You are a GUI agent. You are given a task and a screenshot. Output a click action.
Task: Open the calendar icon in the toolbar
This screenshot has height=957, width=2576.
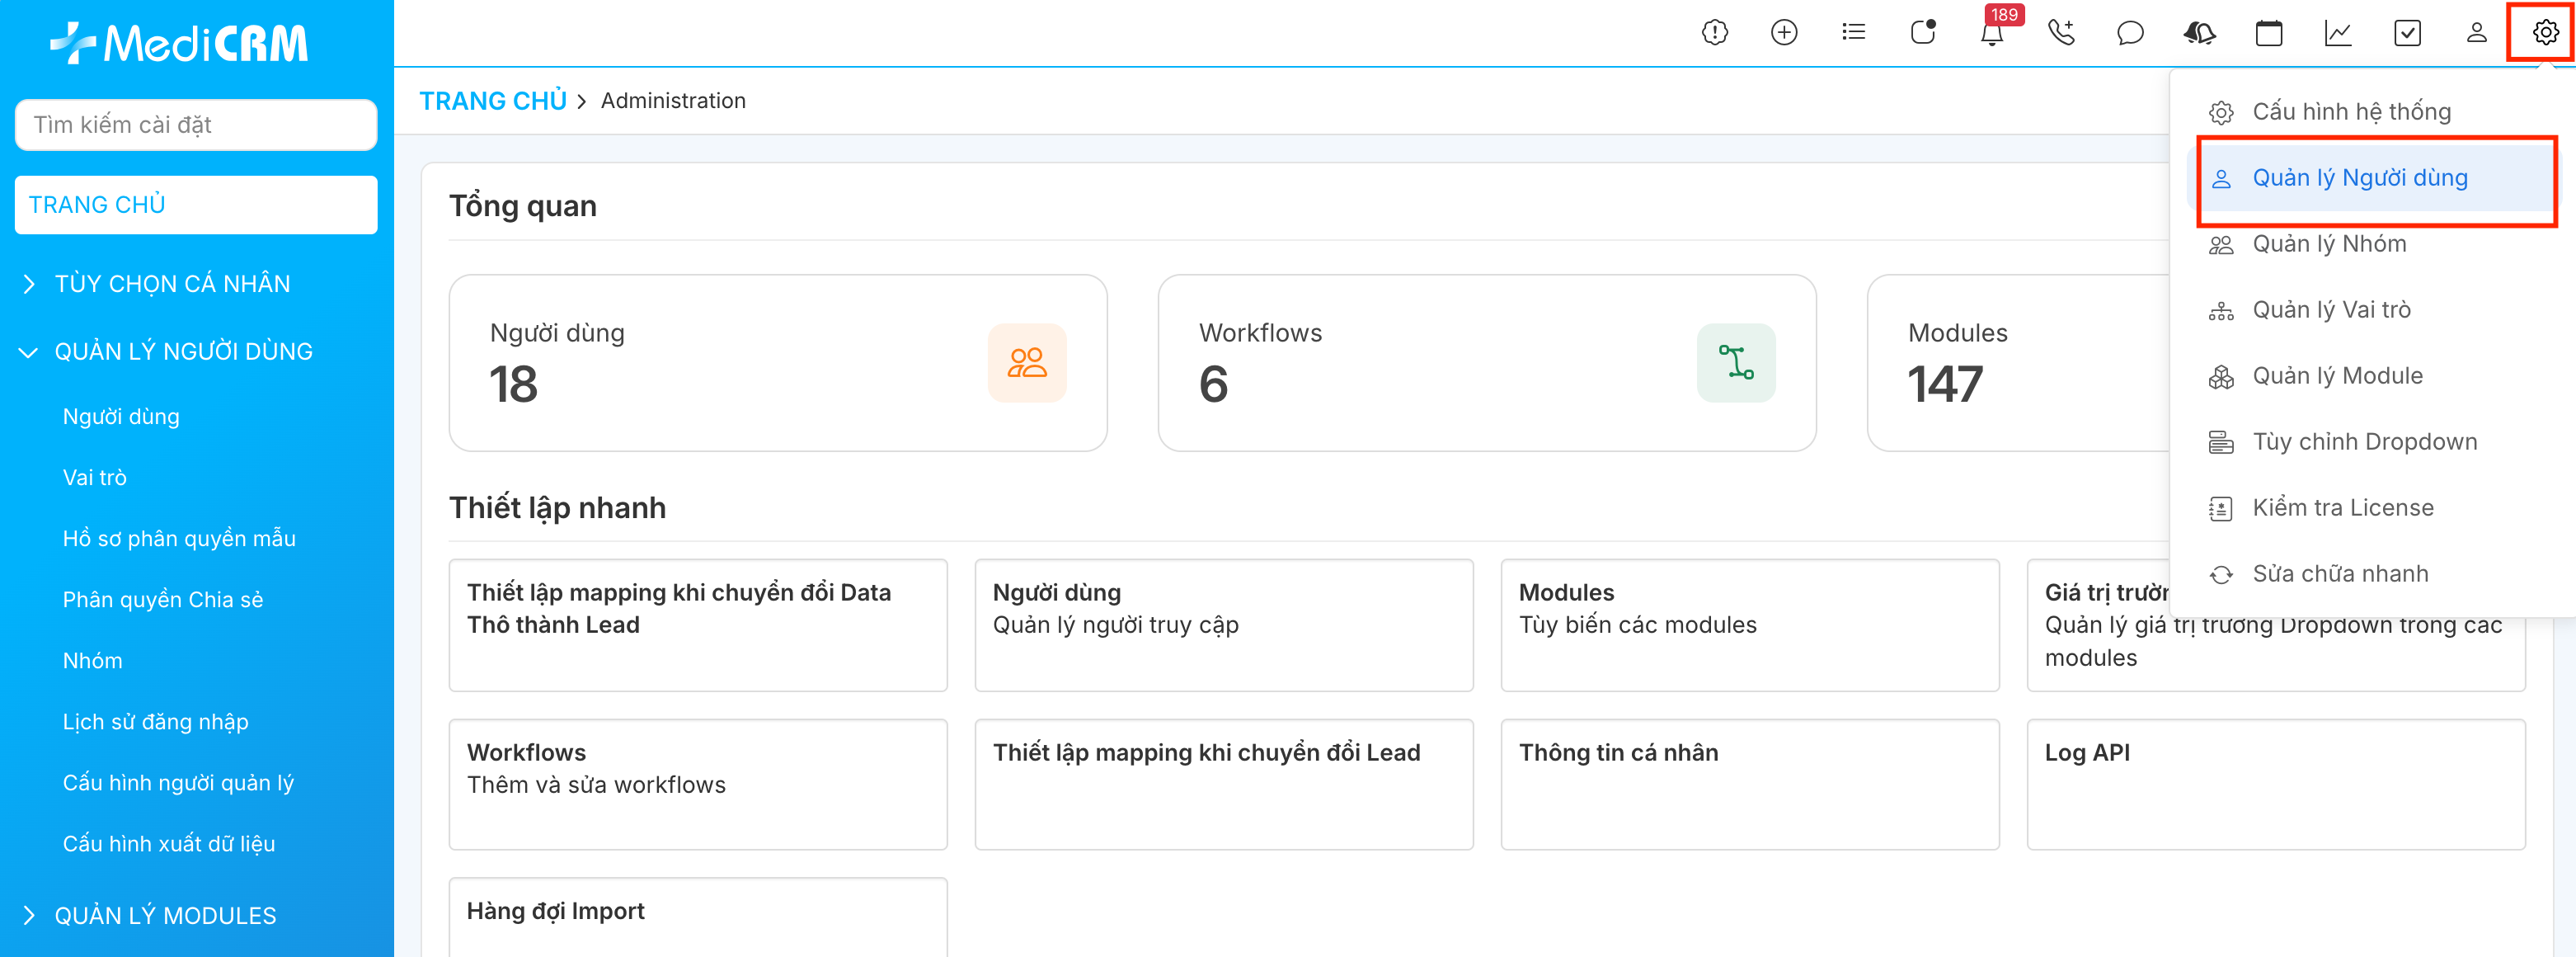click(x=2268, y=34)
